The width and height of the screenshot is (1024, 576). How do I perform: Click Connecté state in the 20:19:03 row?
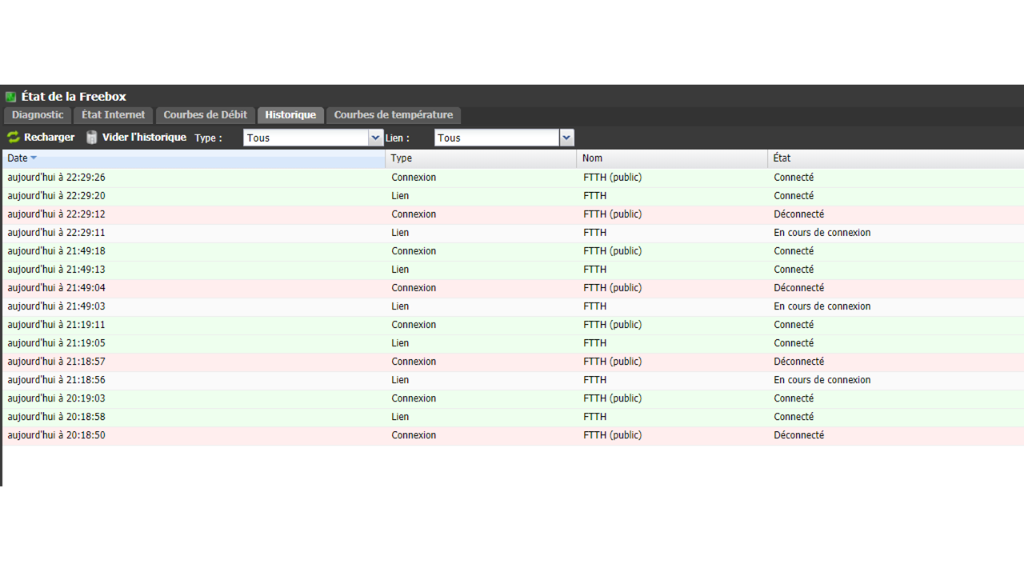793,398
